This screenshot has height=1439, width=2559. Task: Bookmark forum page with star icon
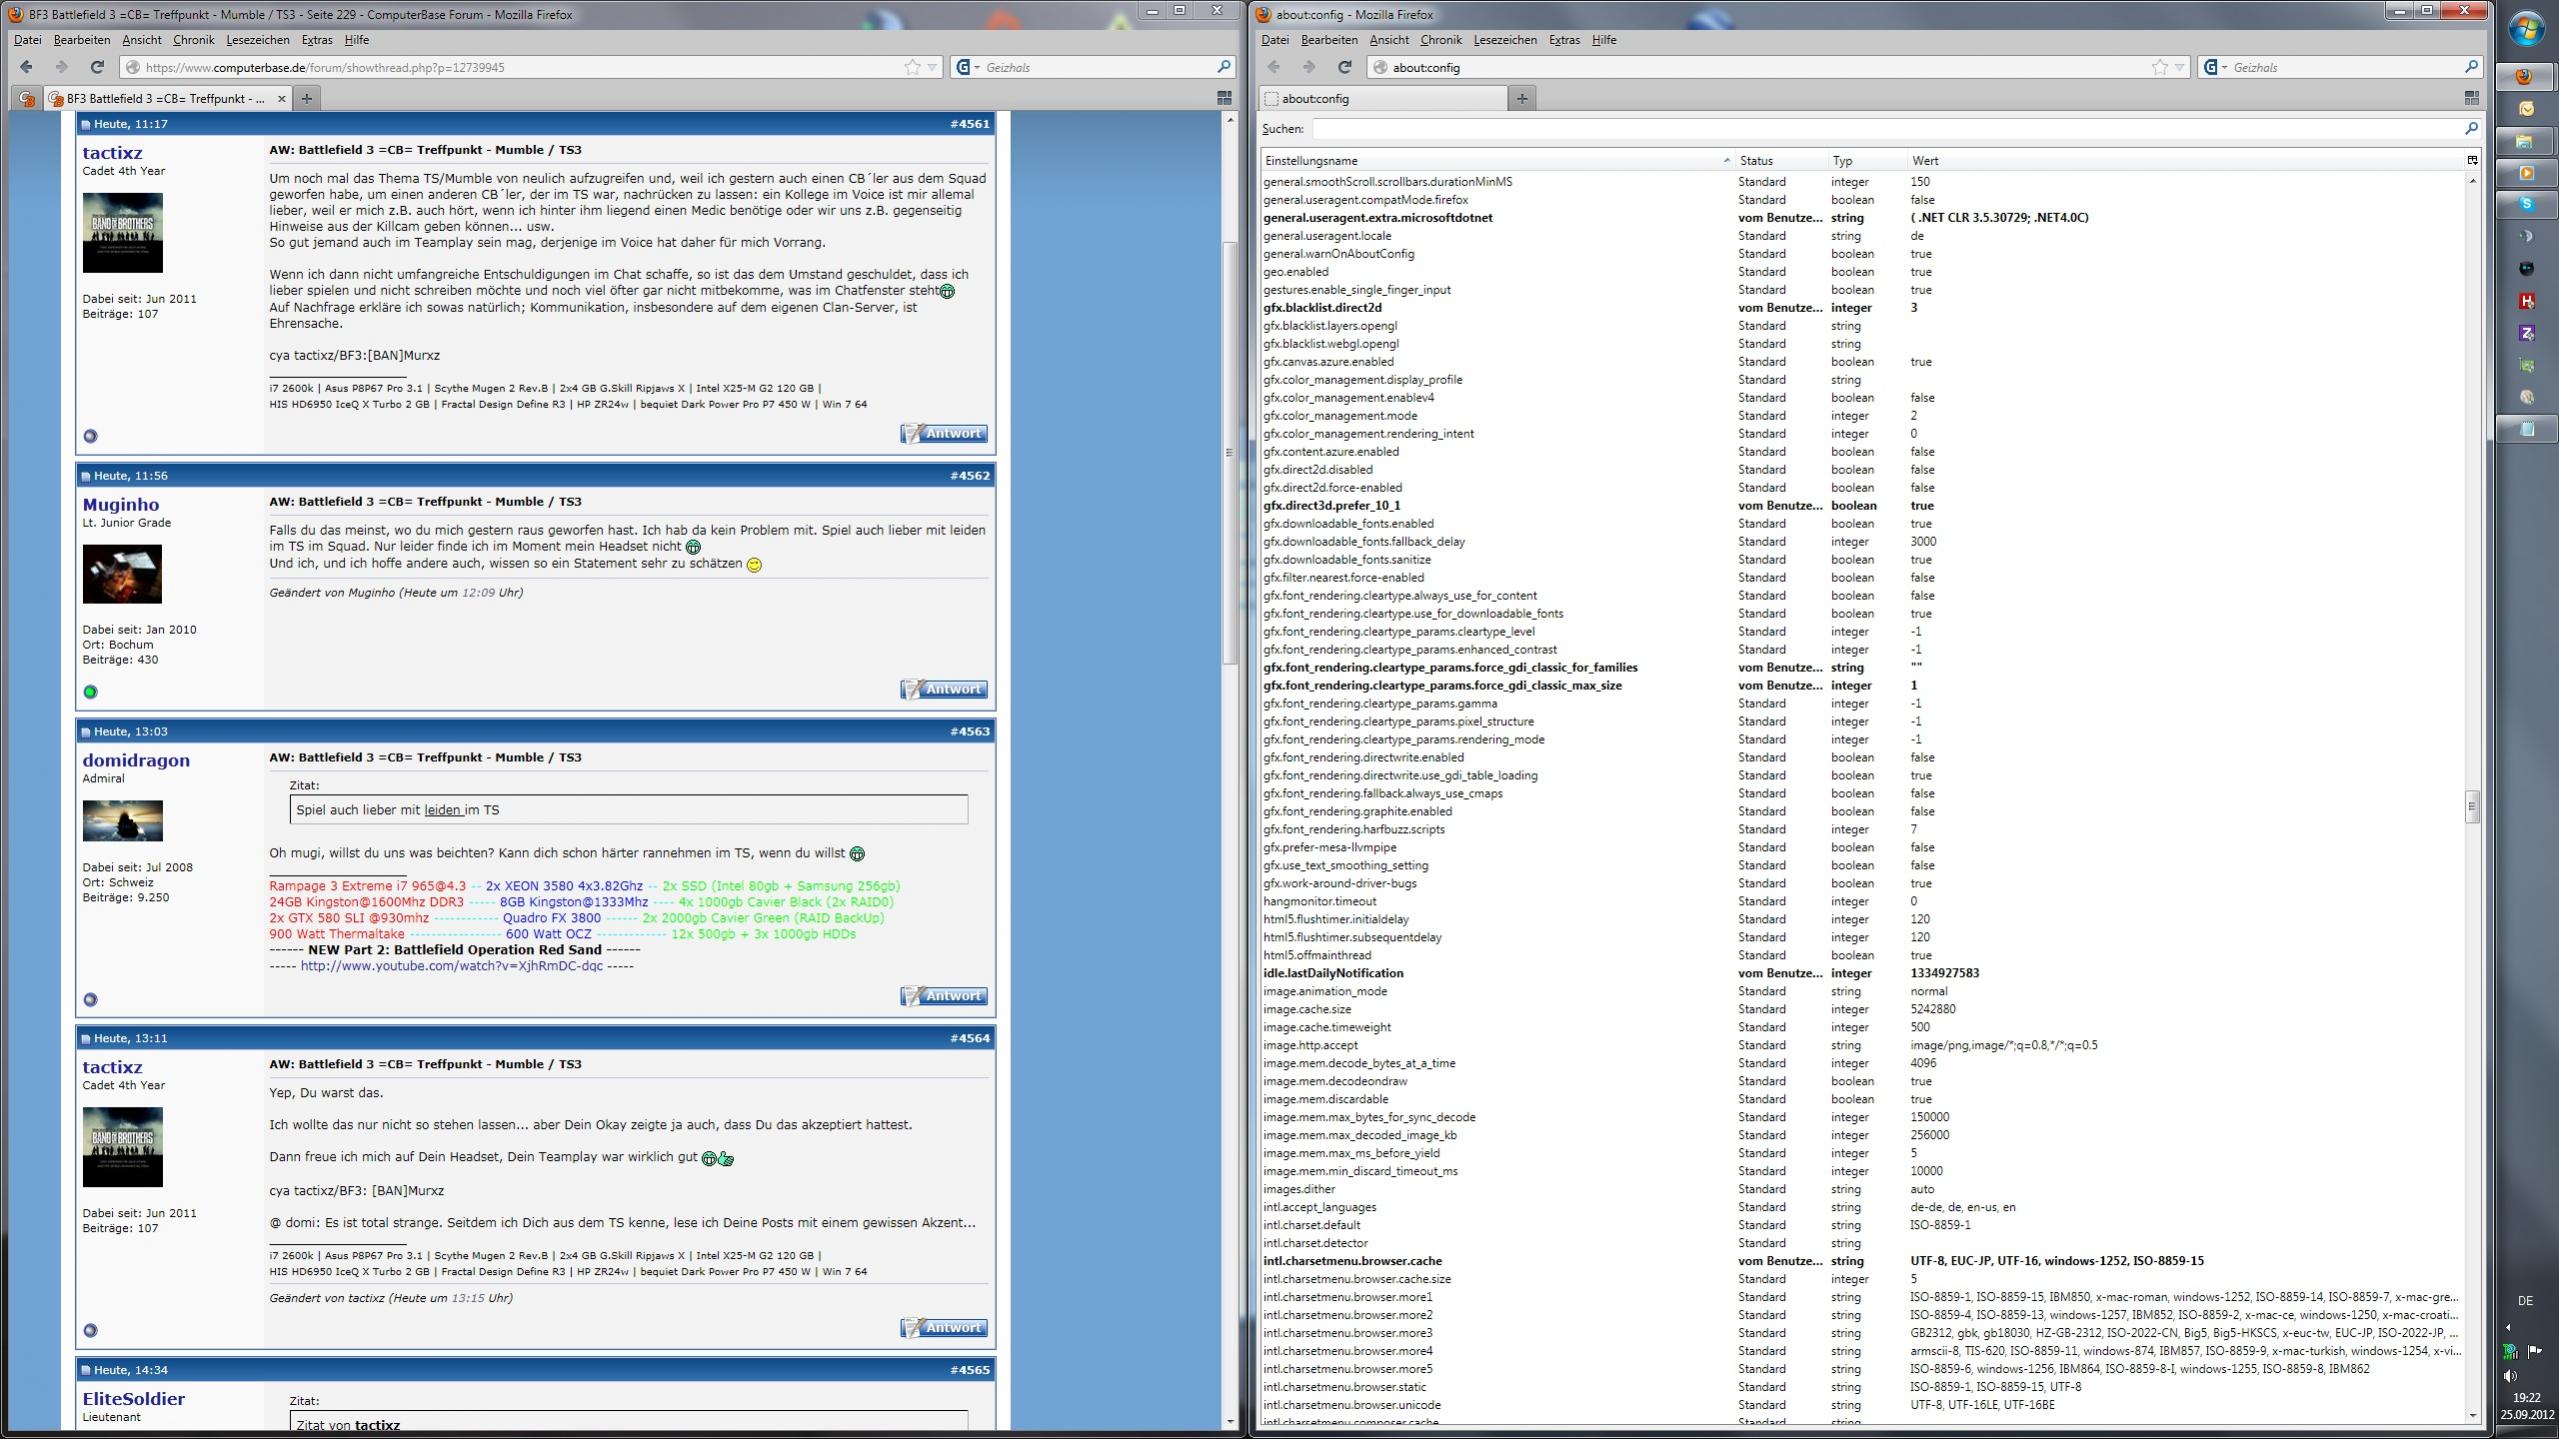click(912, 67)
